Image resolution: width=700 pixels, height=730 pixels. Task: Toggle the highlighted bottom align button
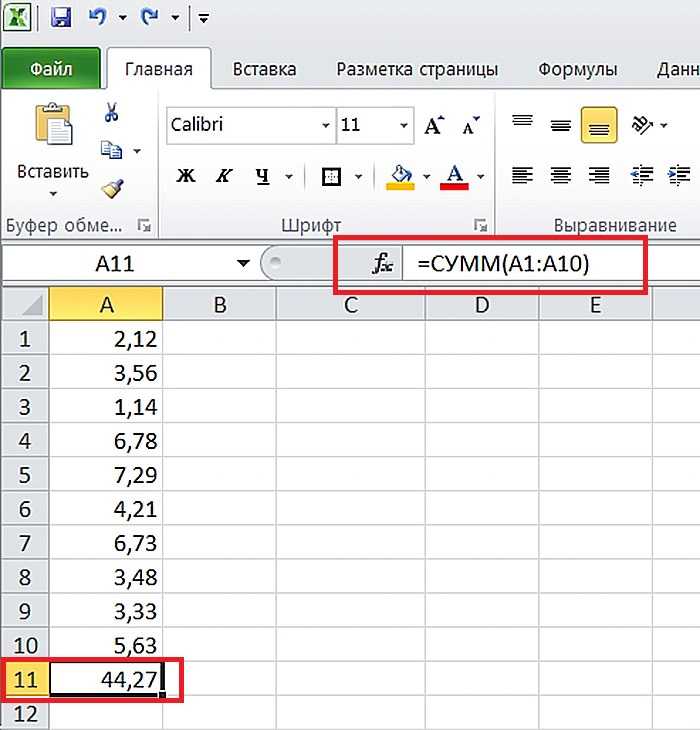coord(599,125)
